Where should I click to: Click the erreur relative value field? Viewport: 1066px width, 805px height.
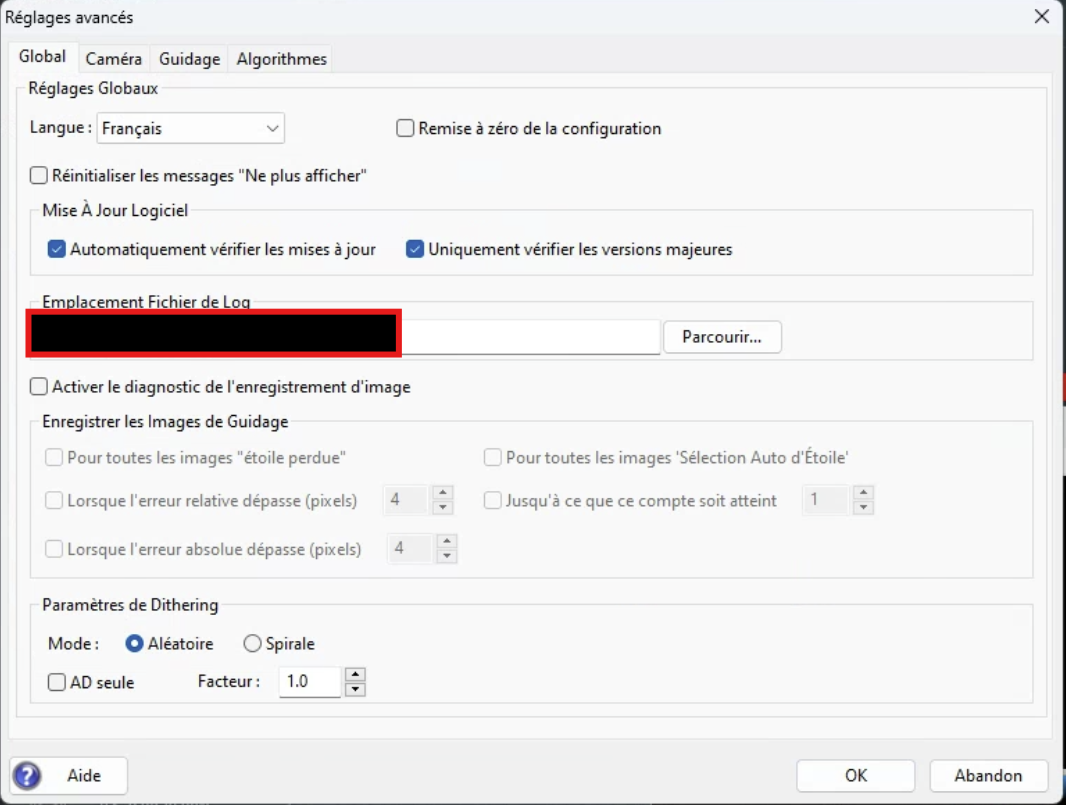click(407, 500)
